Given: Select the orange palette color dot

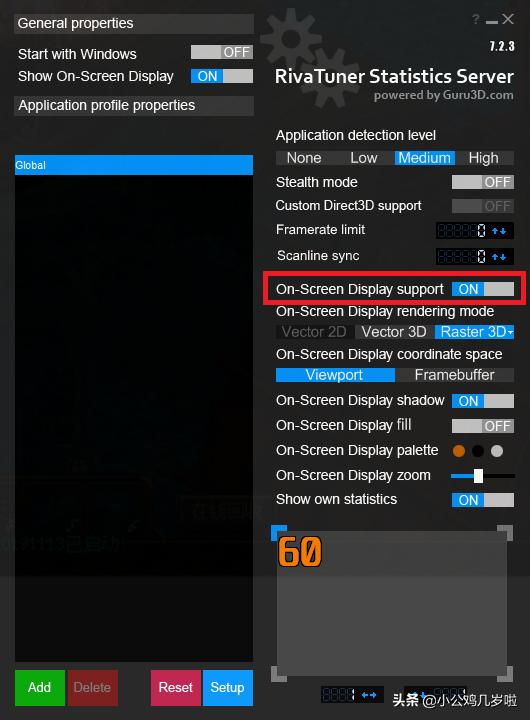Looking at the screenshot, I should tap(458, 451).
